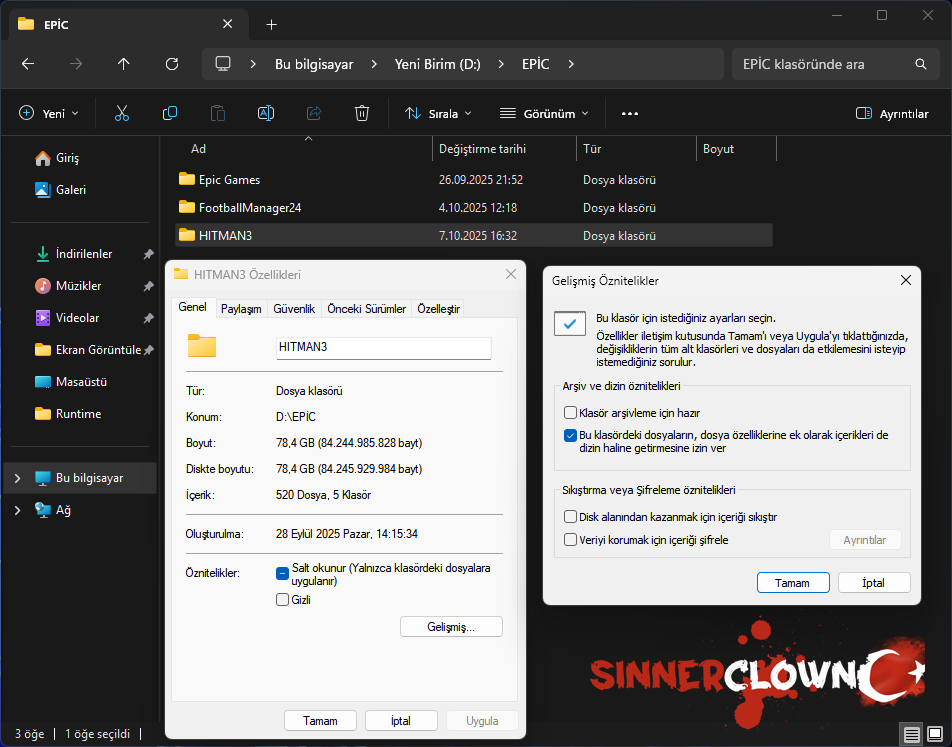This screenshot has width=952, height=747.
Task: Open the Sırala sort dropdown
Action: pos(438,114)
